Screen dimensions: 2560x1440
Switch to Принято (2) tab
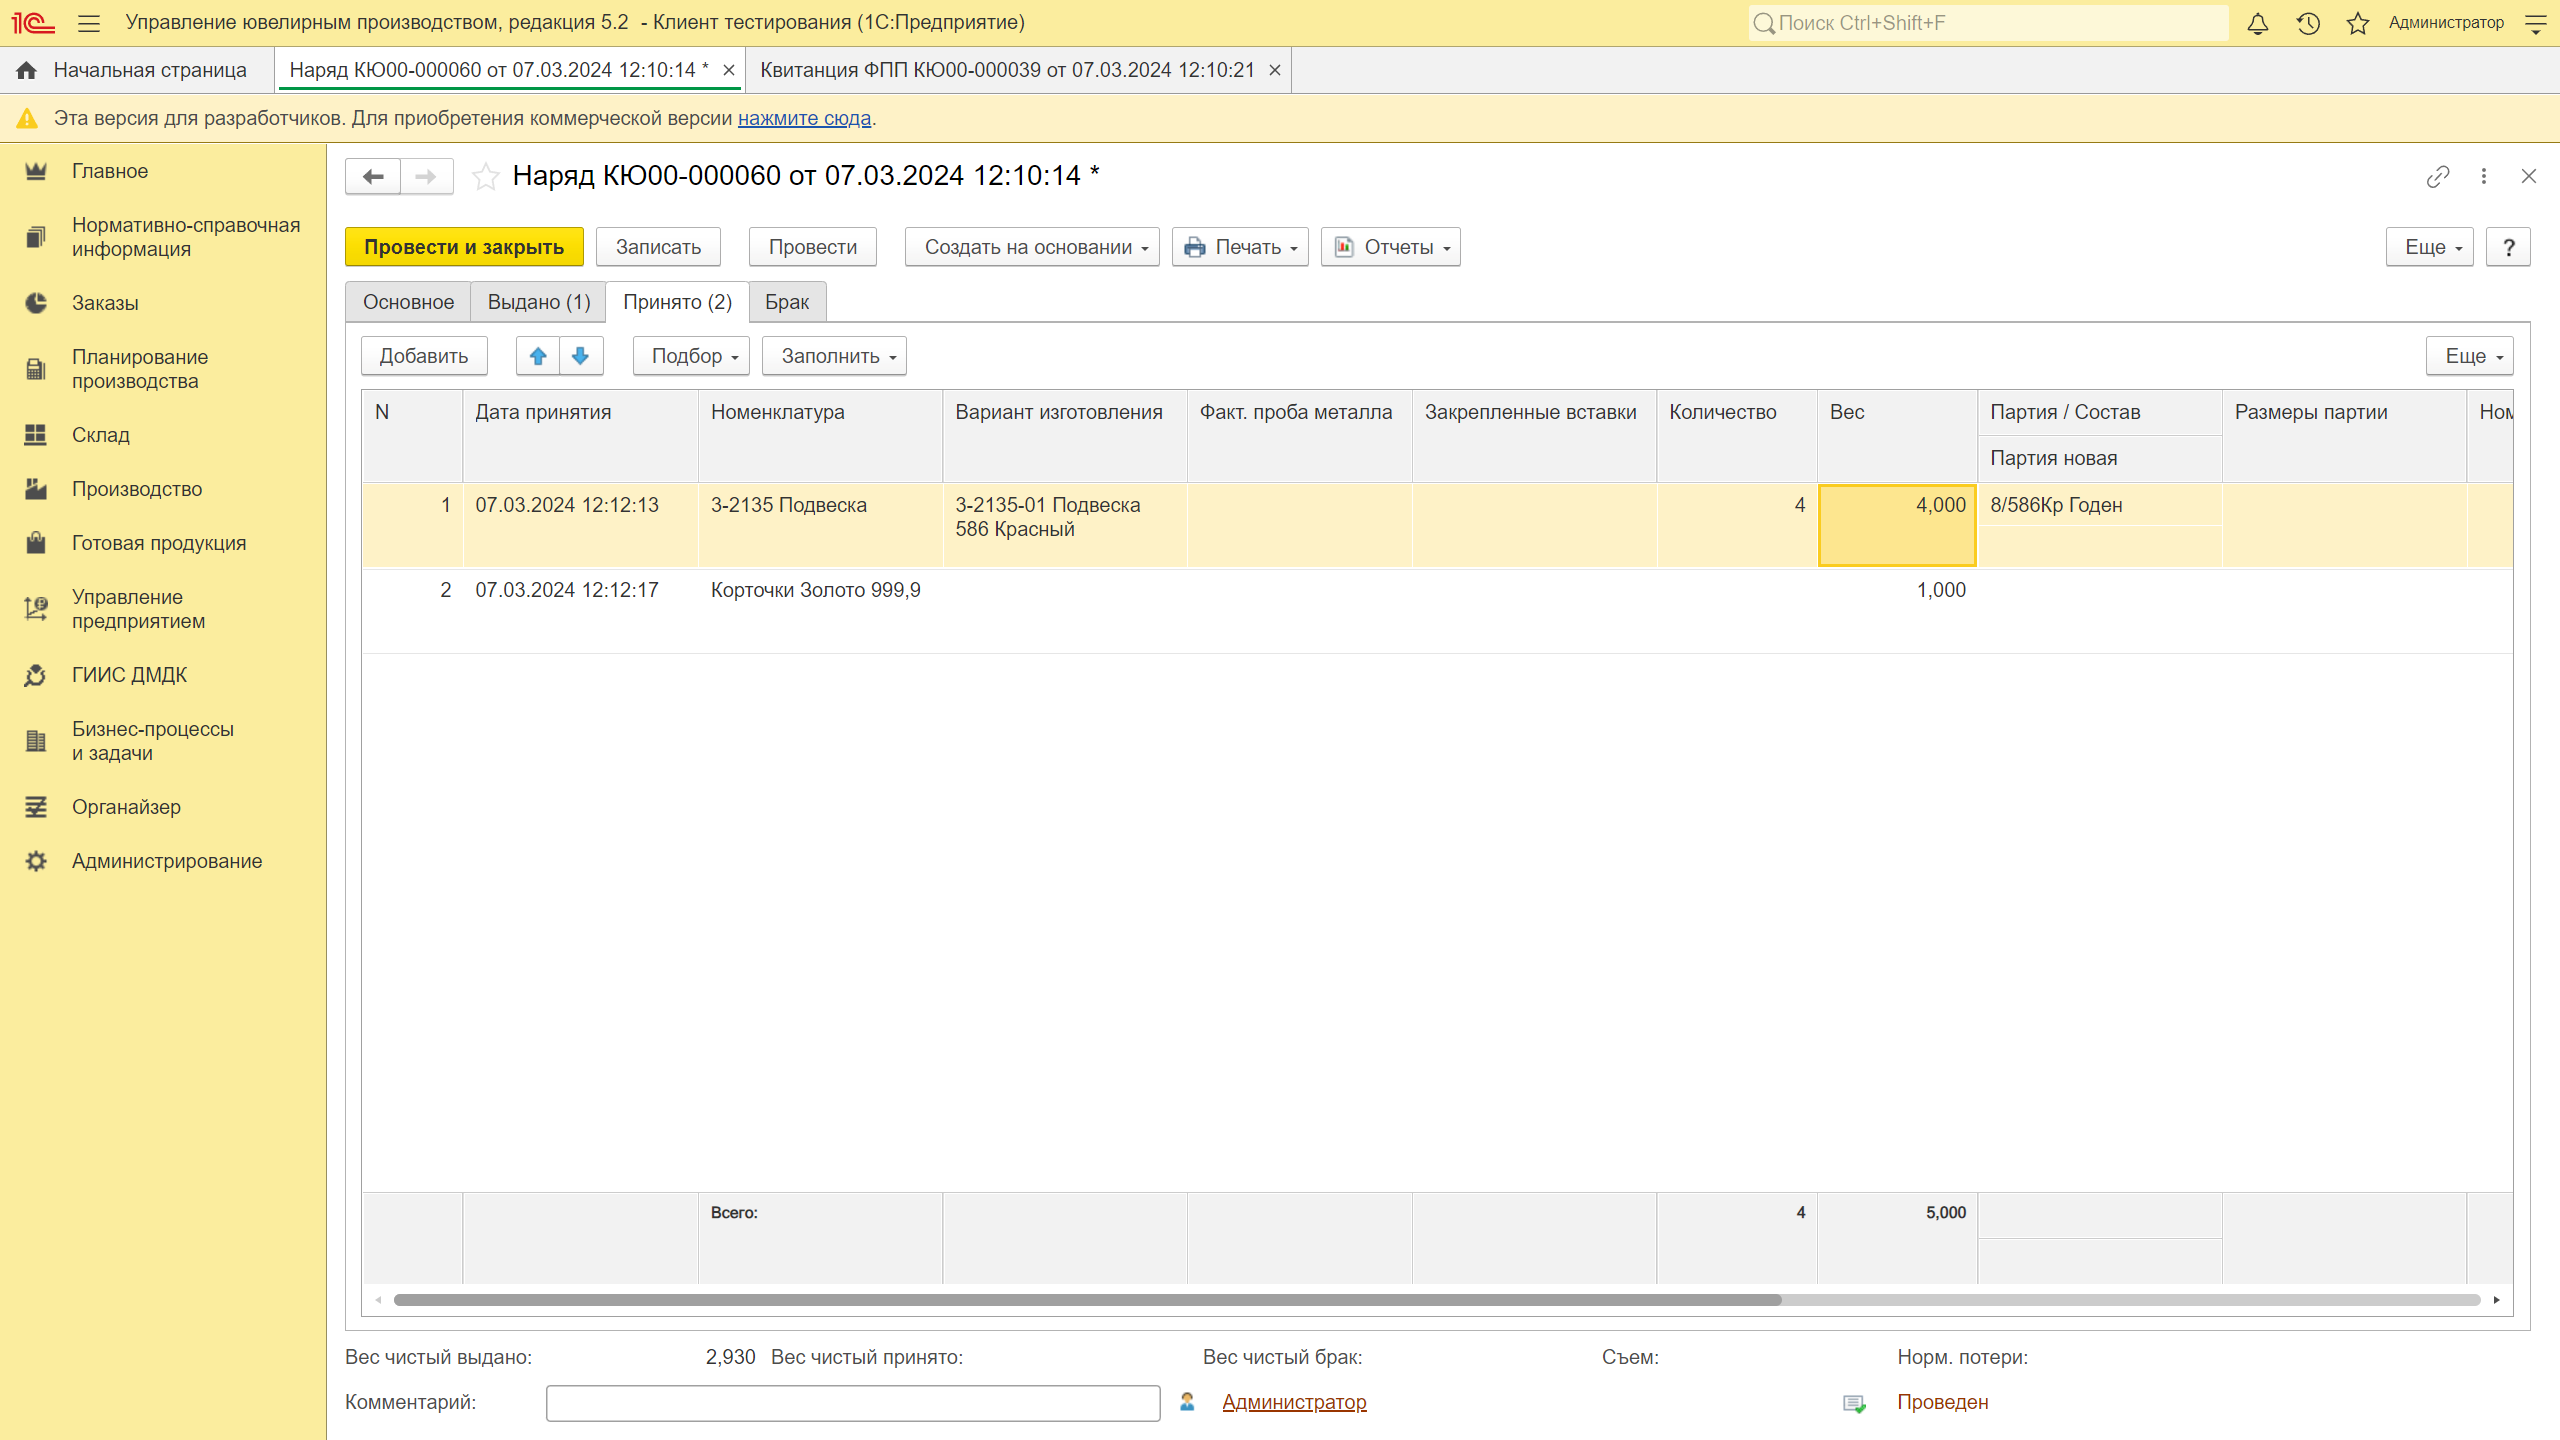coord(678,302)
